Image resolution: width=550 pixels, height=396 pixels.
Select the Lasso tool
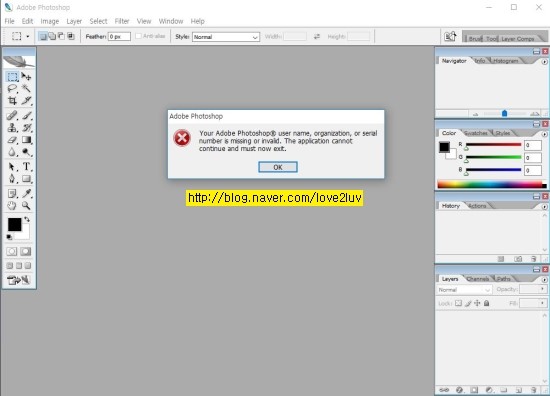tap(12, 88)
